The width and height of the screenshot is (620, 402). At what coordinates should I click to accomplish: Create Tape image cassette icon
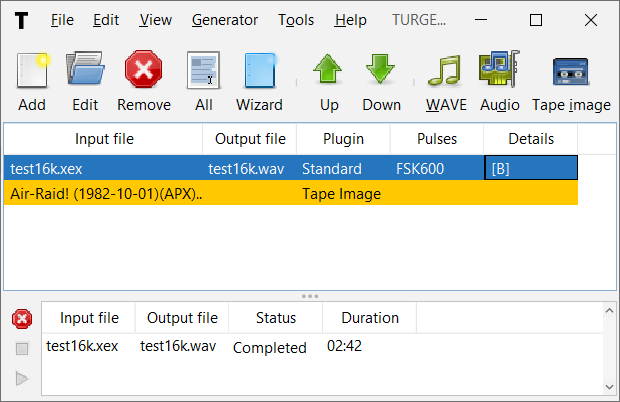click(x=569, y=74)
